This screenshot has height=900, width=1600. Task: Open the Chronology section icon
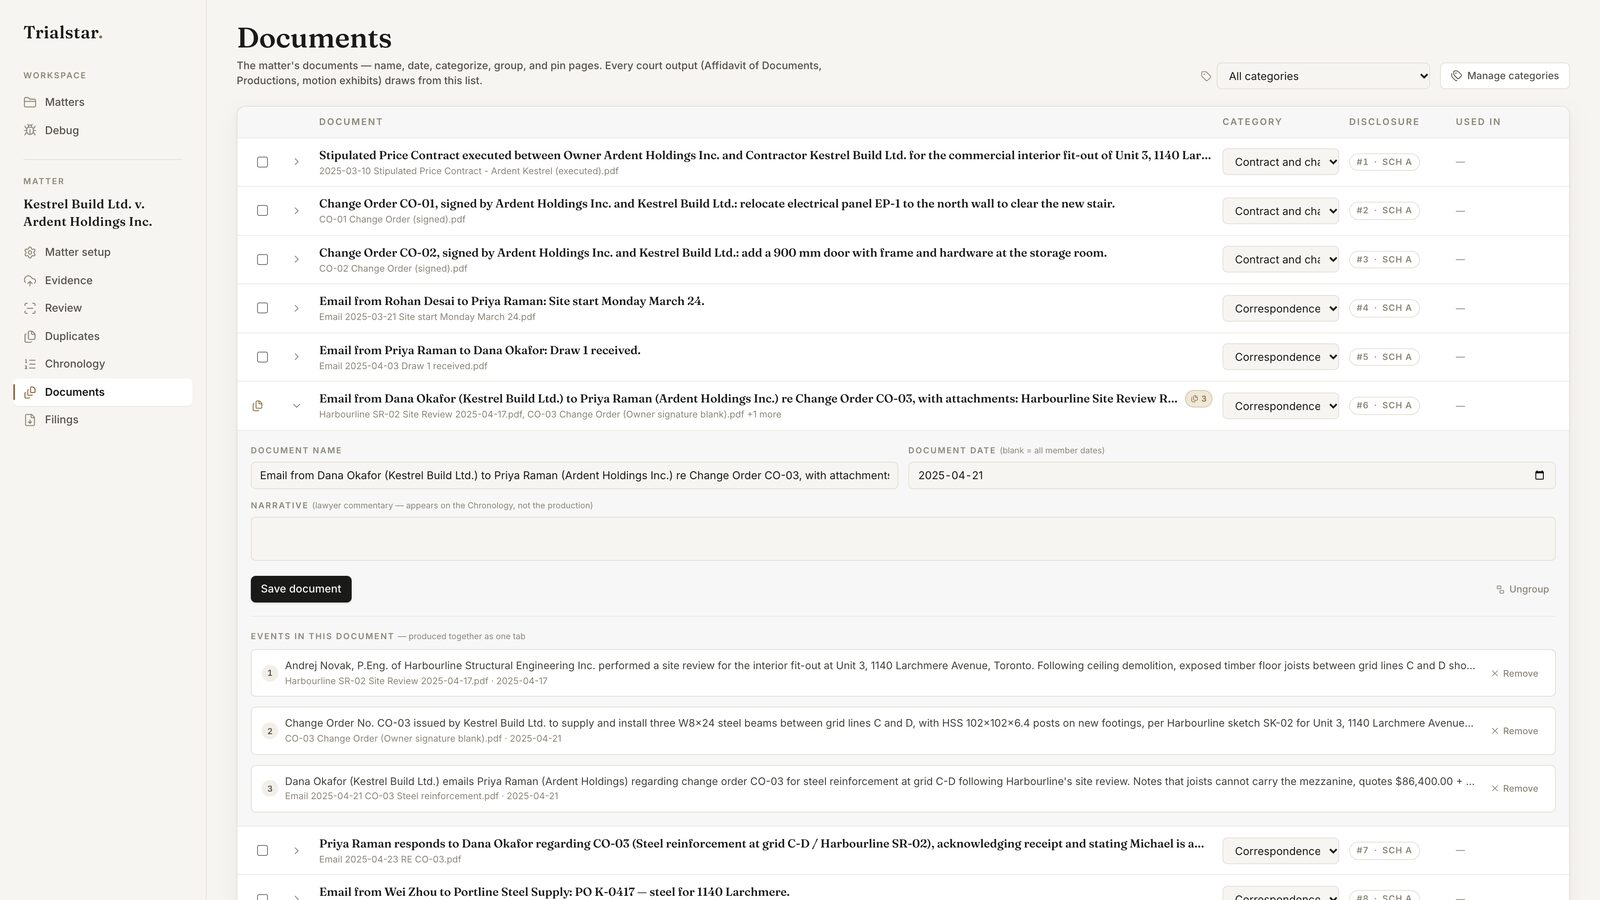(30, 364)
